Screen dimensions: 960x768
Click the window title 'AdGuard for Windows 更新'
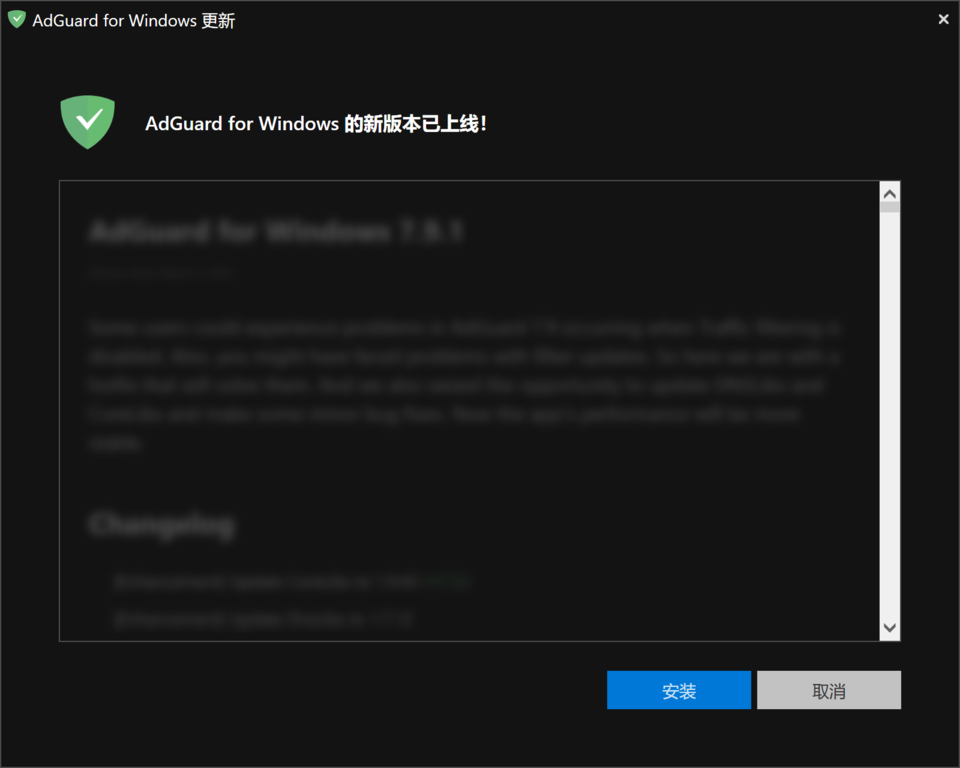click(133, 21)
